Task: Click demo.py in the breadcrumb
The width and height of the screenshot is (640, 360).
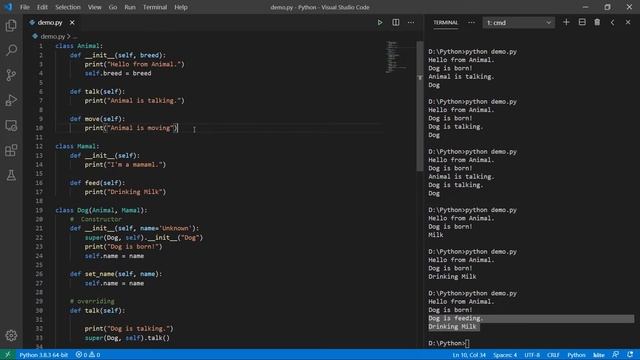Action: point(52,36)
